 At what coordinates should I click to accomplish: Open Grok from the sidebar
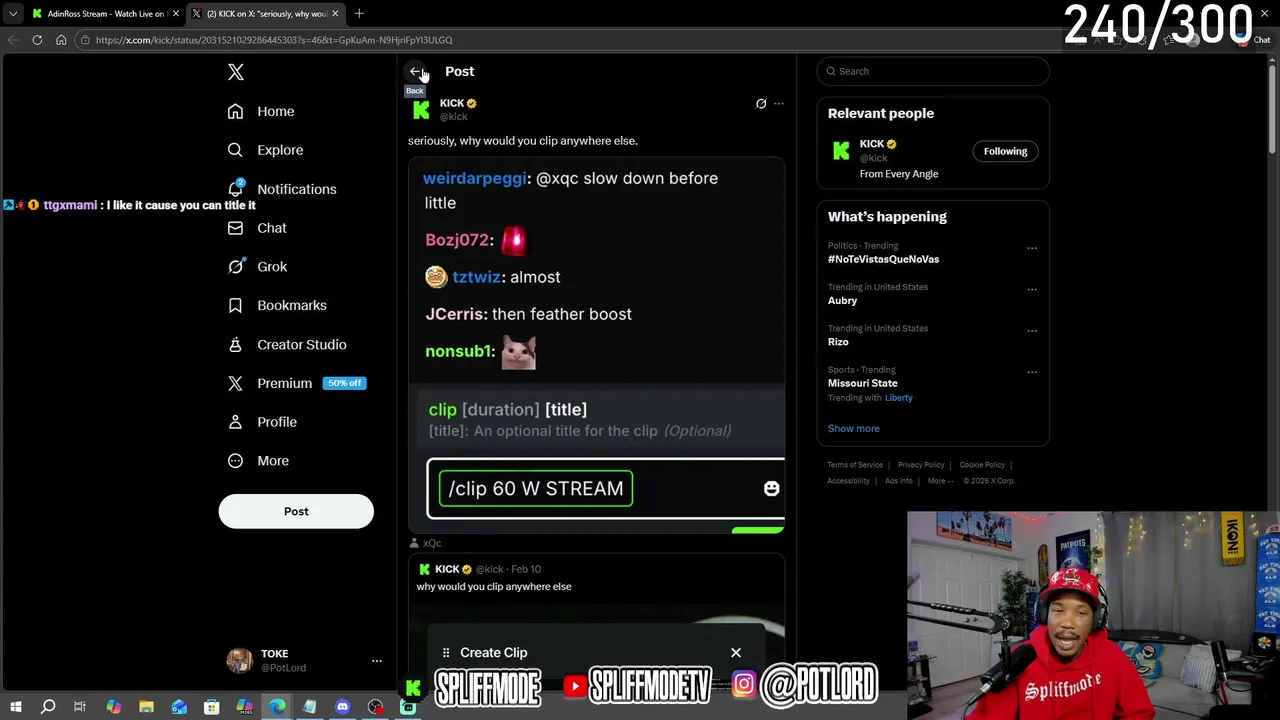point(257,267)
